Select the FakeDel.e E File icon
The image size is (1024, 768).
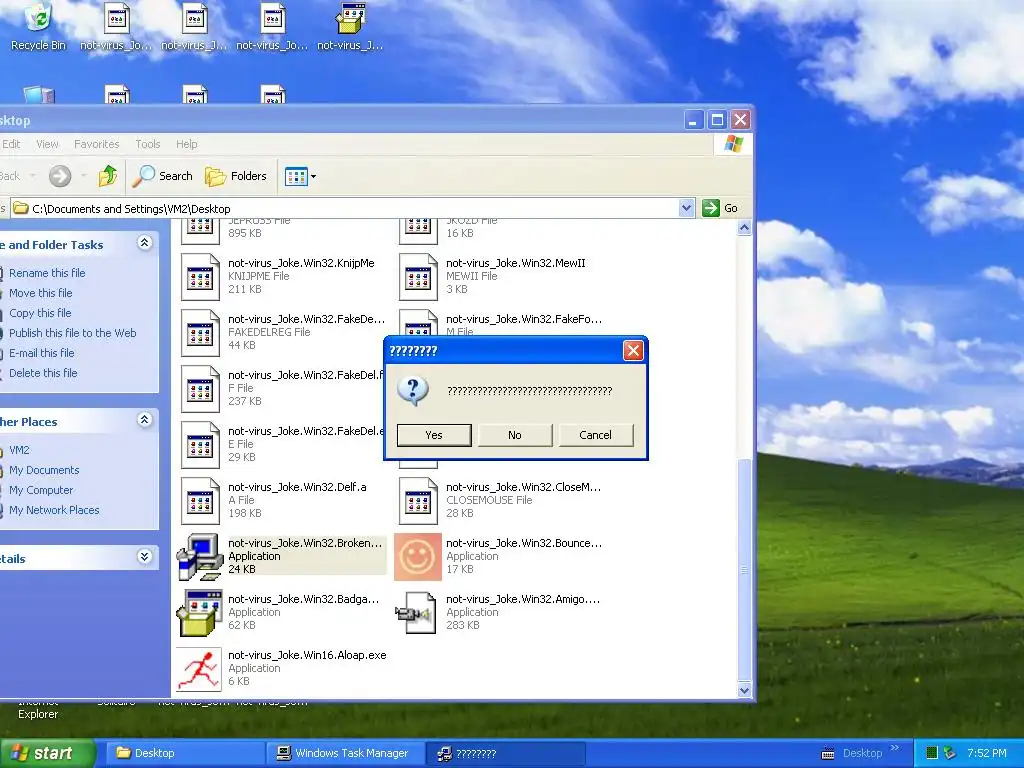(x=200, y=445)
